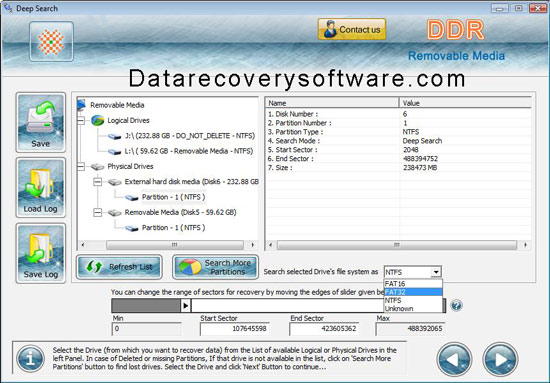The width and height of the screenshot is (550, 383).
Task: Click the Search More Partitions button
Action: pyautogui.click(x=215, y=267)
